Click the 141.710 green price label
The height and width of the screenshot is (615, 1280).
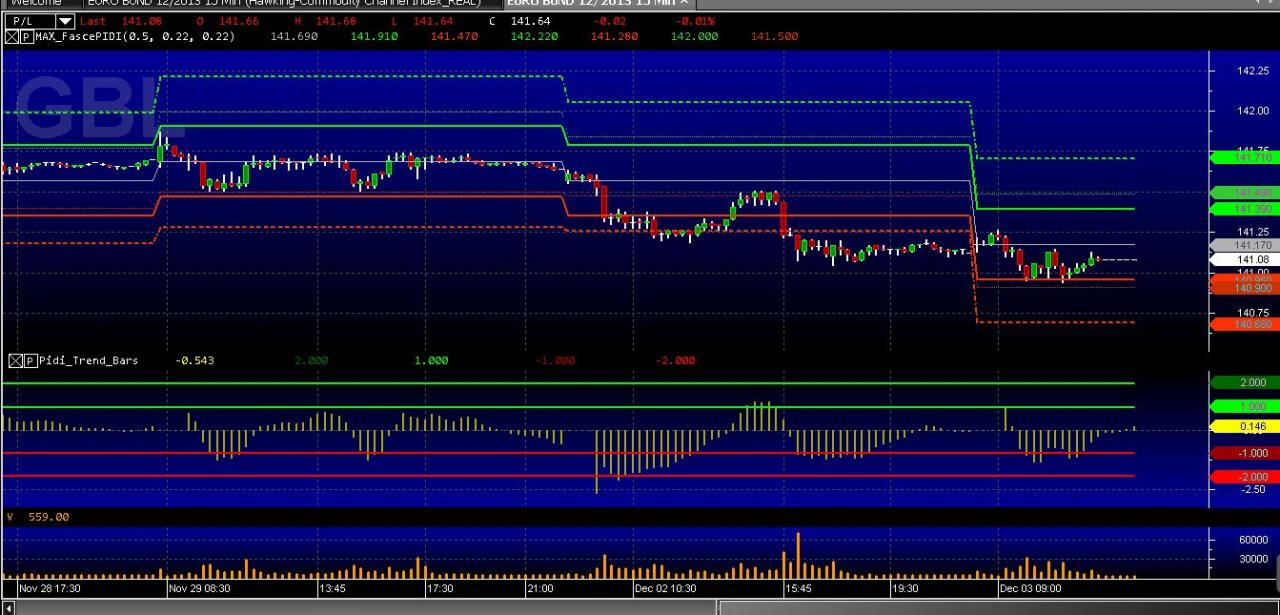[x=1243, y=158]
